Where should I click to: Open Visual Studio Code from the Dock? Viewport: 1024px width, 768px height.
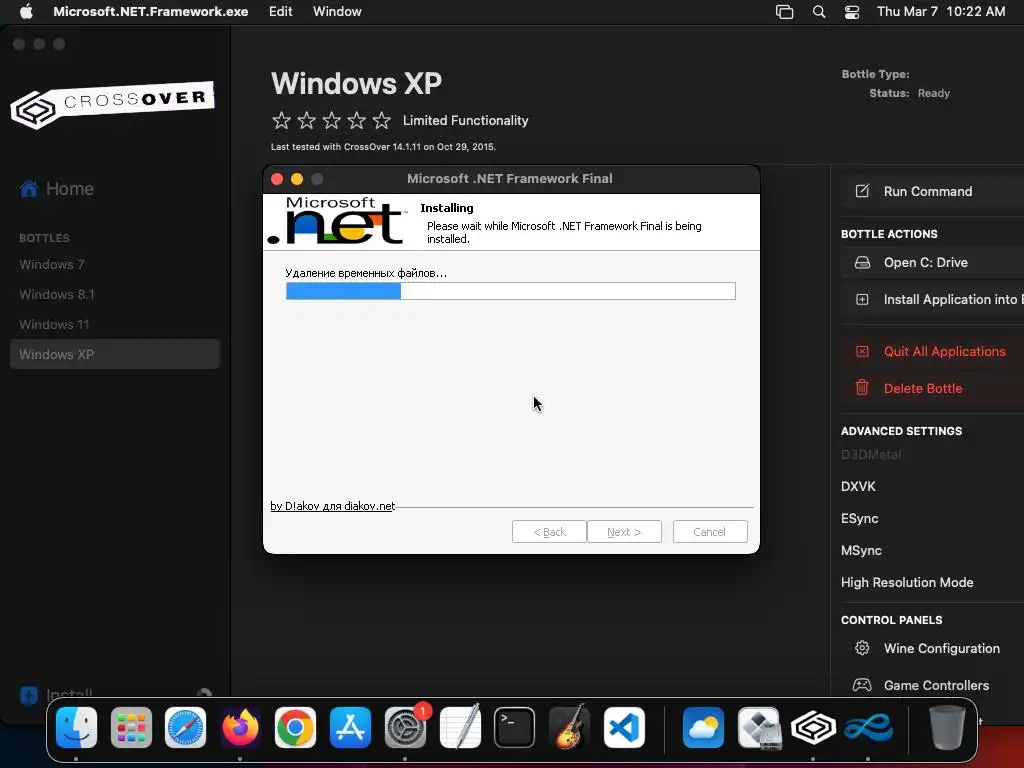(x=624, y=728)
